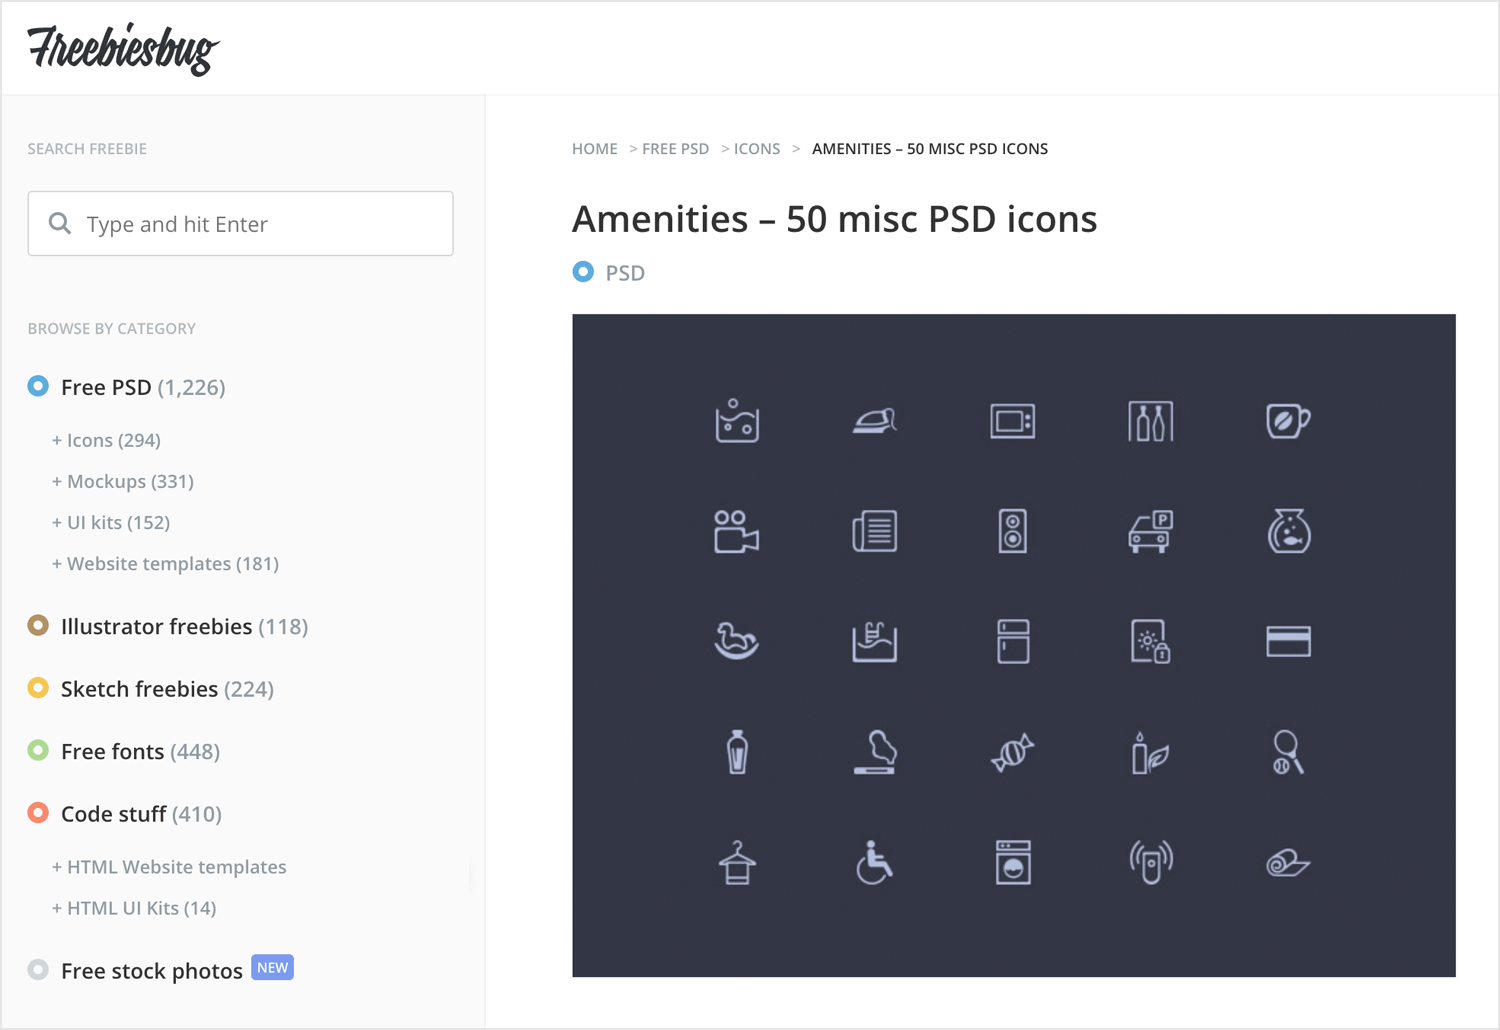The width and height of the screenshot is (1500, 1030).
Task: Open Website templates (181) subcategory
Action: click(165, 563)
